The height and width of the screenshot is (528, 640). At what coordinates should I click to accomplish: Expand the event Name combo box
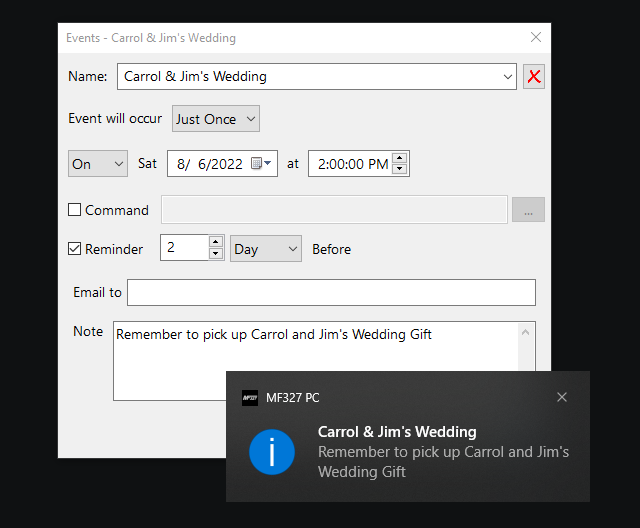point(507,77)
